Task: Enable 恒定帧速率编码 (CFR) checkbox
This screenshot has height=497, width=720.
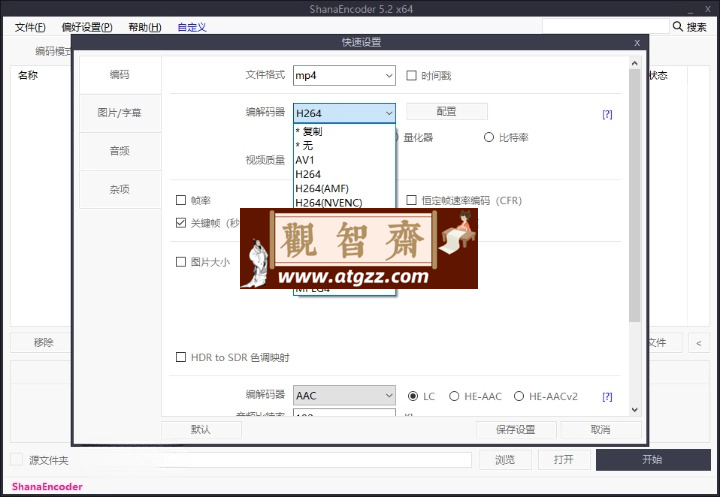Action: click(x=411, y=200)
